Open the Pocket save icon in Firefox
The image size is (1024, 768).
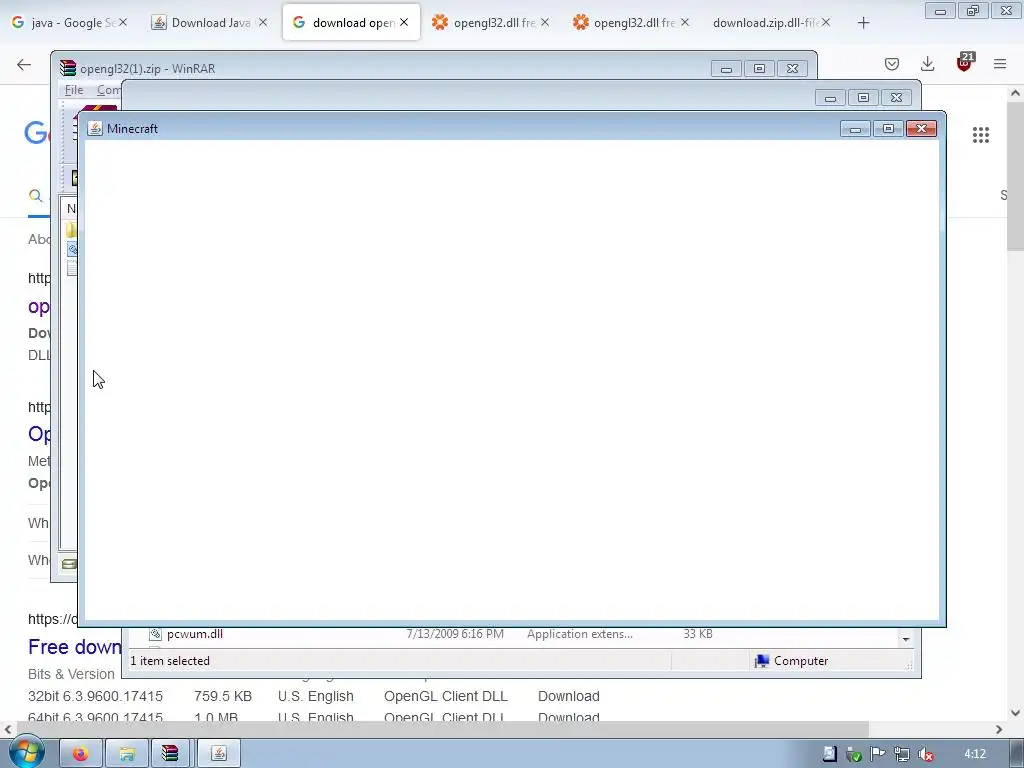point(892,64)
